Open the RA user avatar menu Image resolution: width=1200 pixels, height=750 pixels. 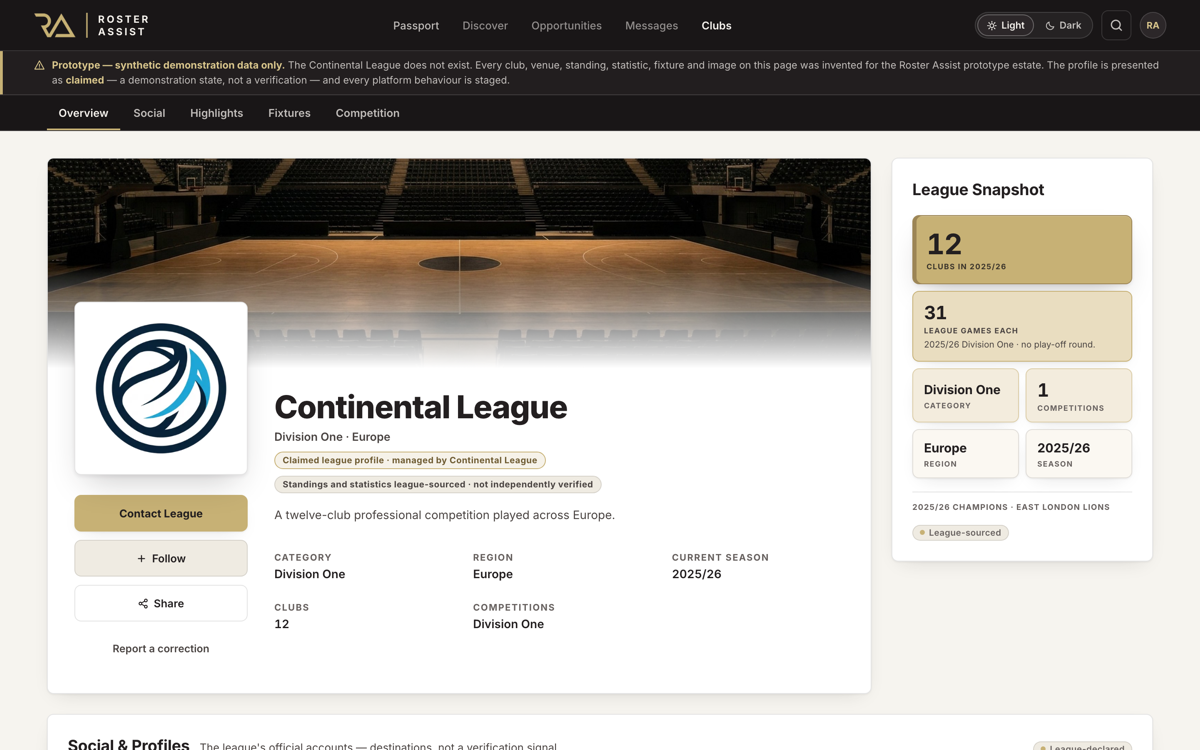[x=1153, y=25]
